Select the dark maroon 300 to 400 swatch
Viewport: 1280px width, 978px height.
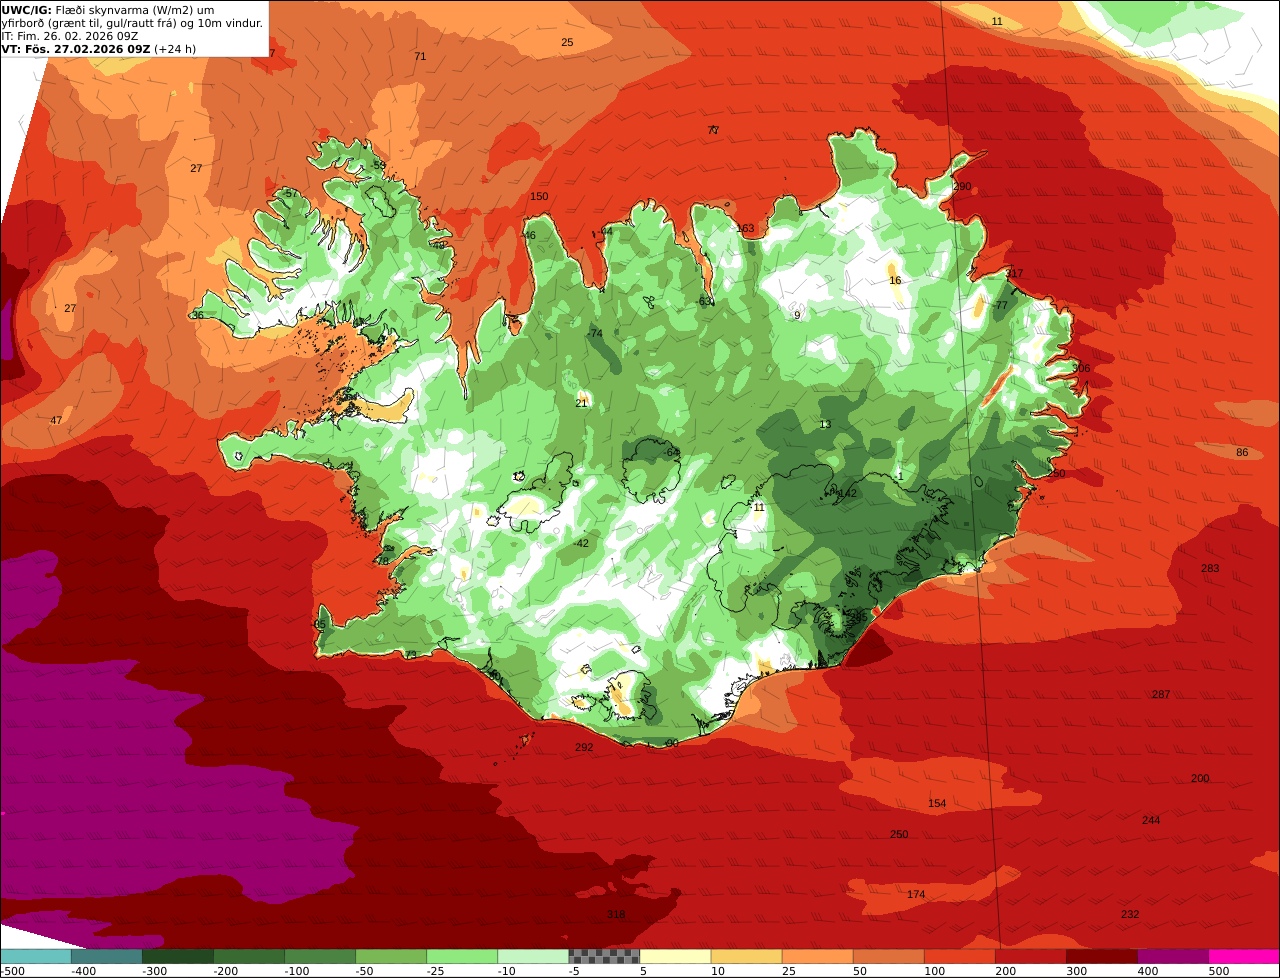1101,956
